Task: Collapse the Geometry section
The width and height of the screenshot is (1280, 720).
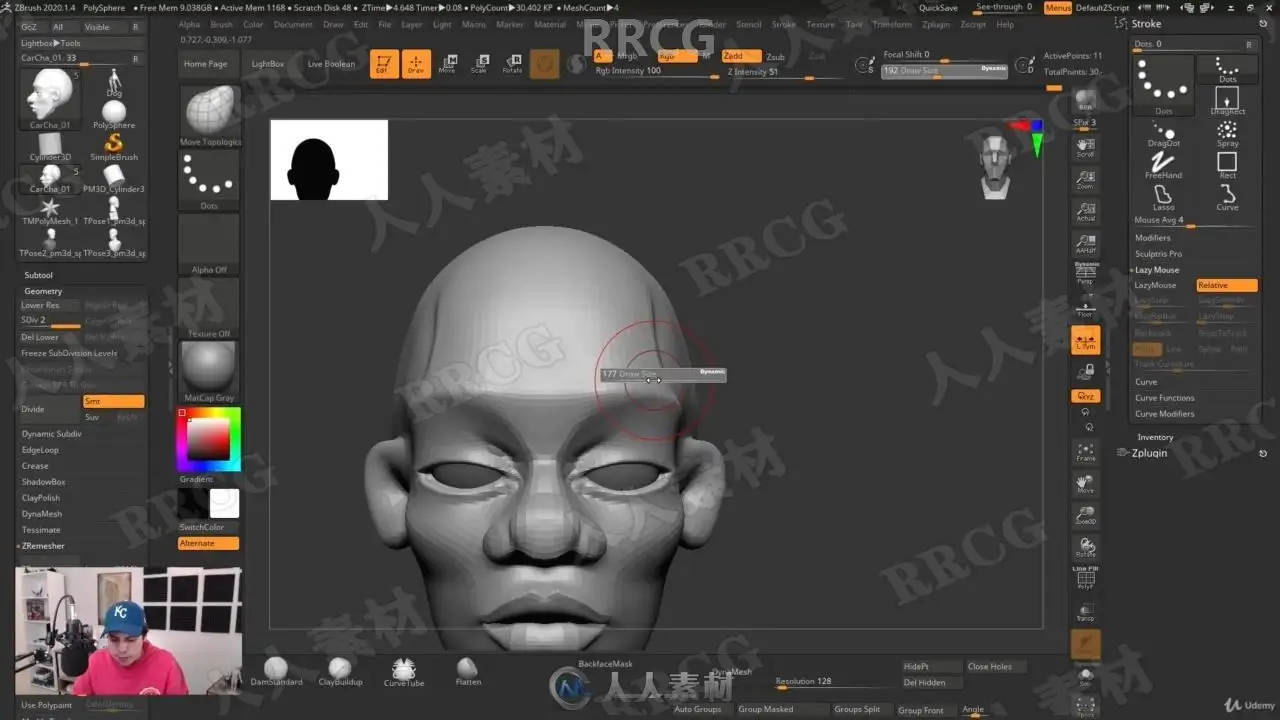Action: click(x=43, y=291)
